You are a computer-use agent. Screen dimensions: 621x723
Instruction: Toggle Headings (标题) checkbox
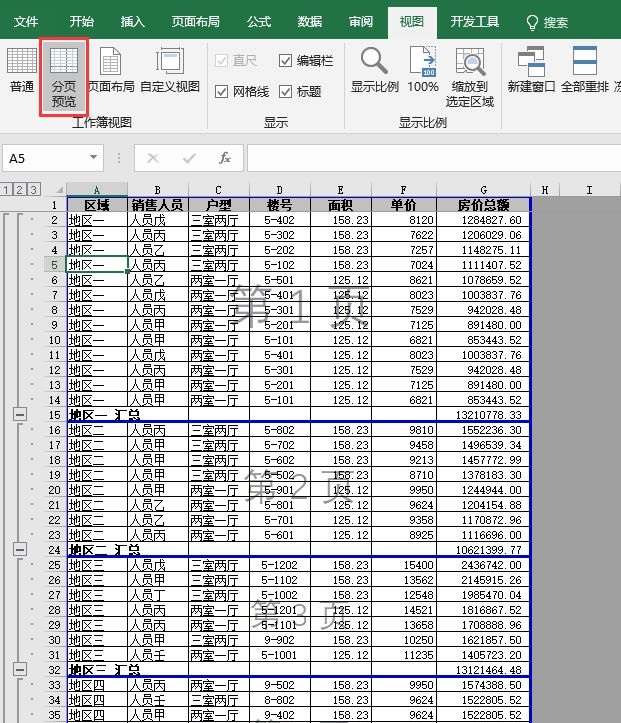click(x=285, y=91)
